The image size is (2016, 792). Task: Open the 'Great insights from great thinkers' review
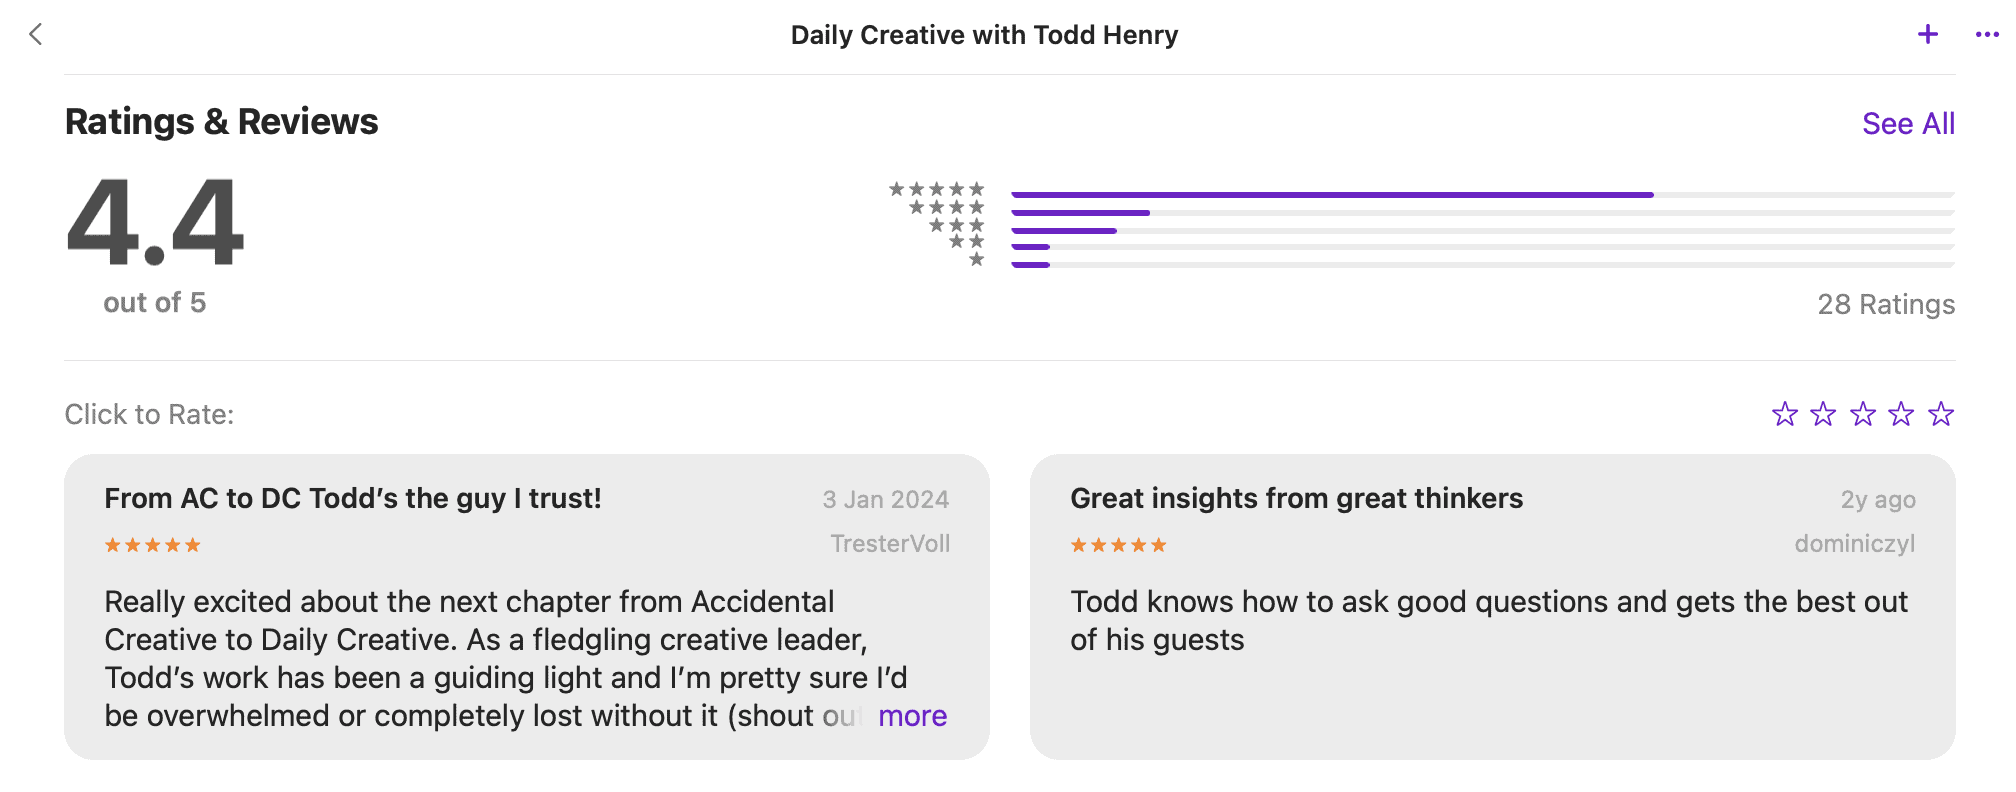[x=1296, y=499]
